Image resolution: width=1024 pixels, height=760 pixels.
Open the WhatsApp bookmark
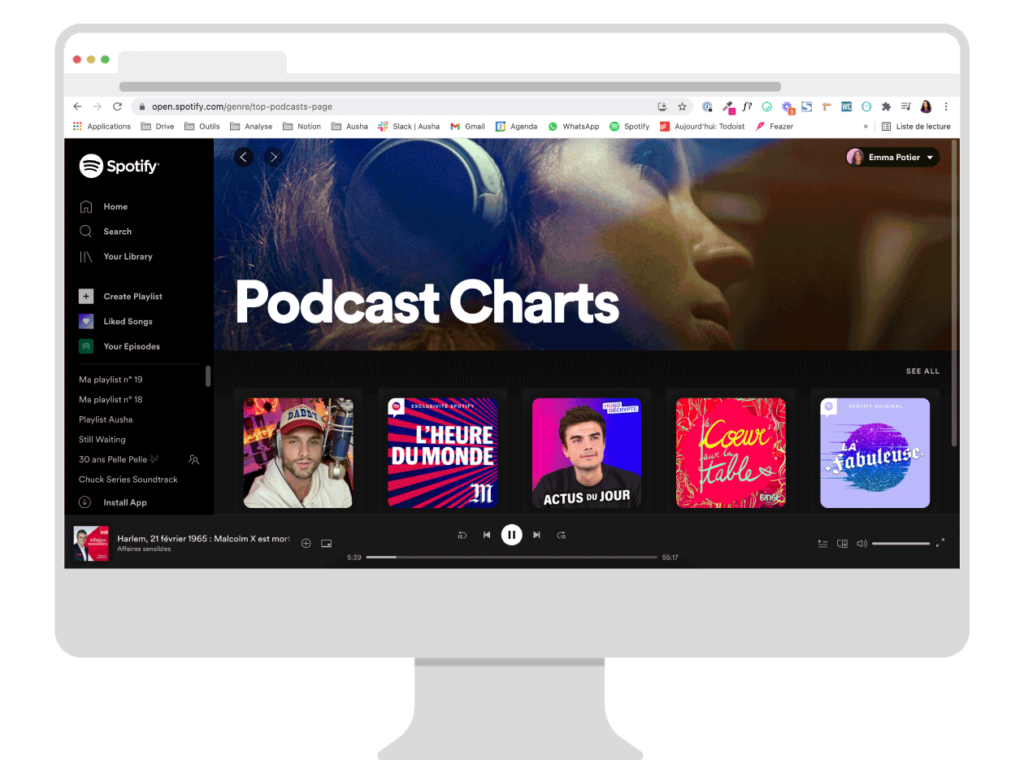pos(573,127)
